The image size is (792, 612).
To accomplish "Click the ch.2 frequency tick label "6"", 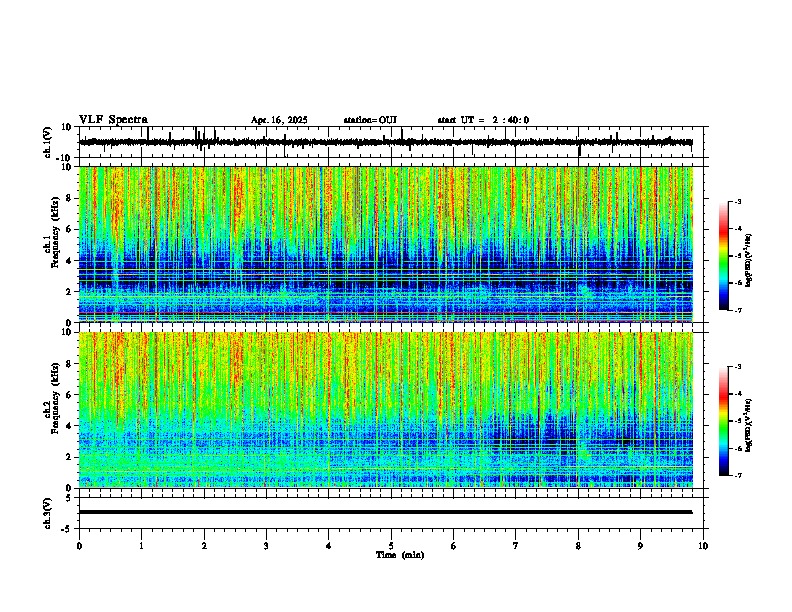I will (69, 395).
